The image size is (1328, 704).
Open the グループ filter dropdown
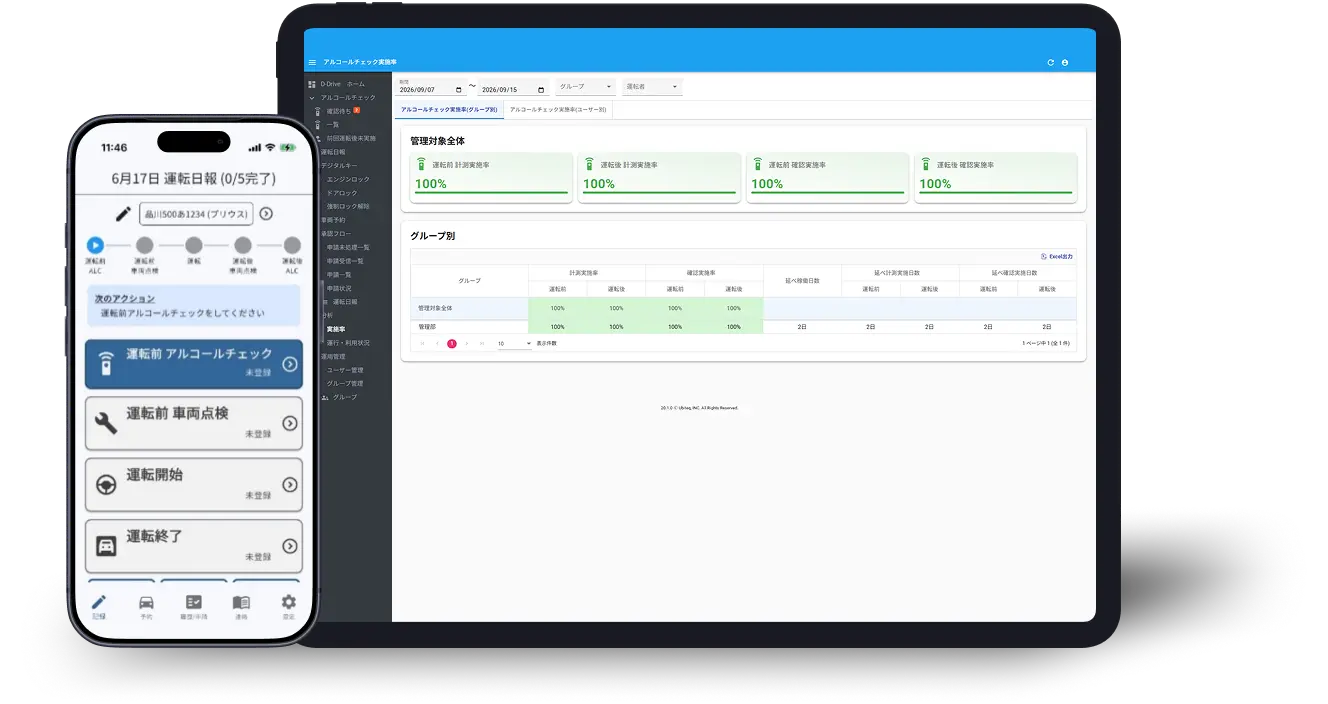pos(586,87)
